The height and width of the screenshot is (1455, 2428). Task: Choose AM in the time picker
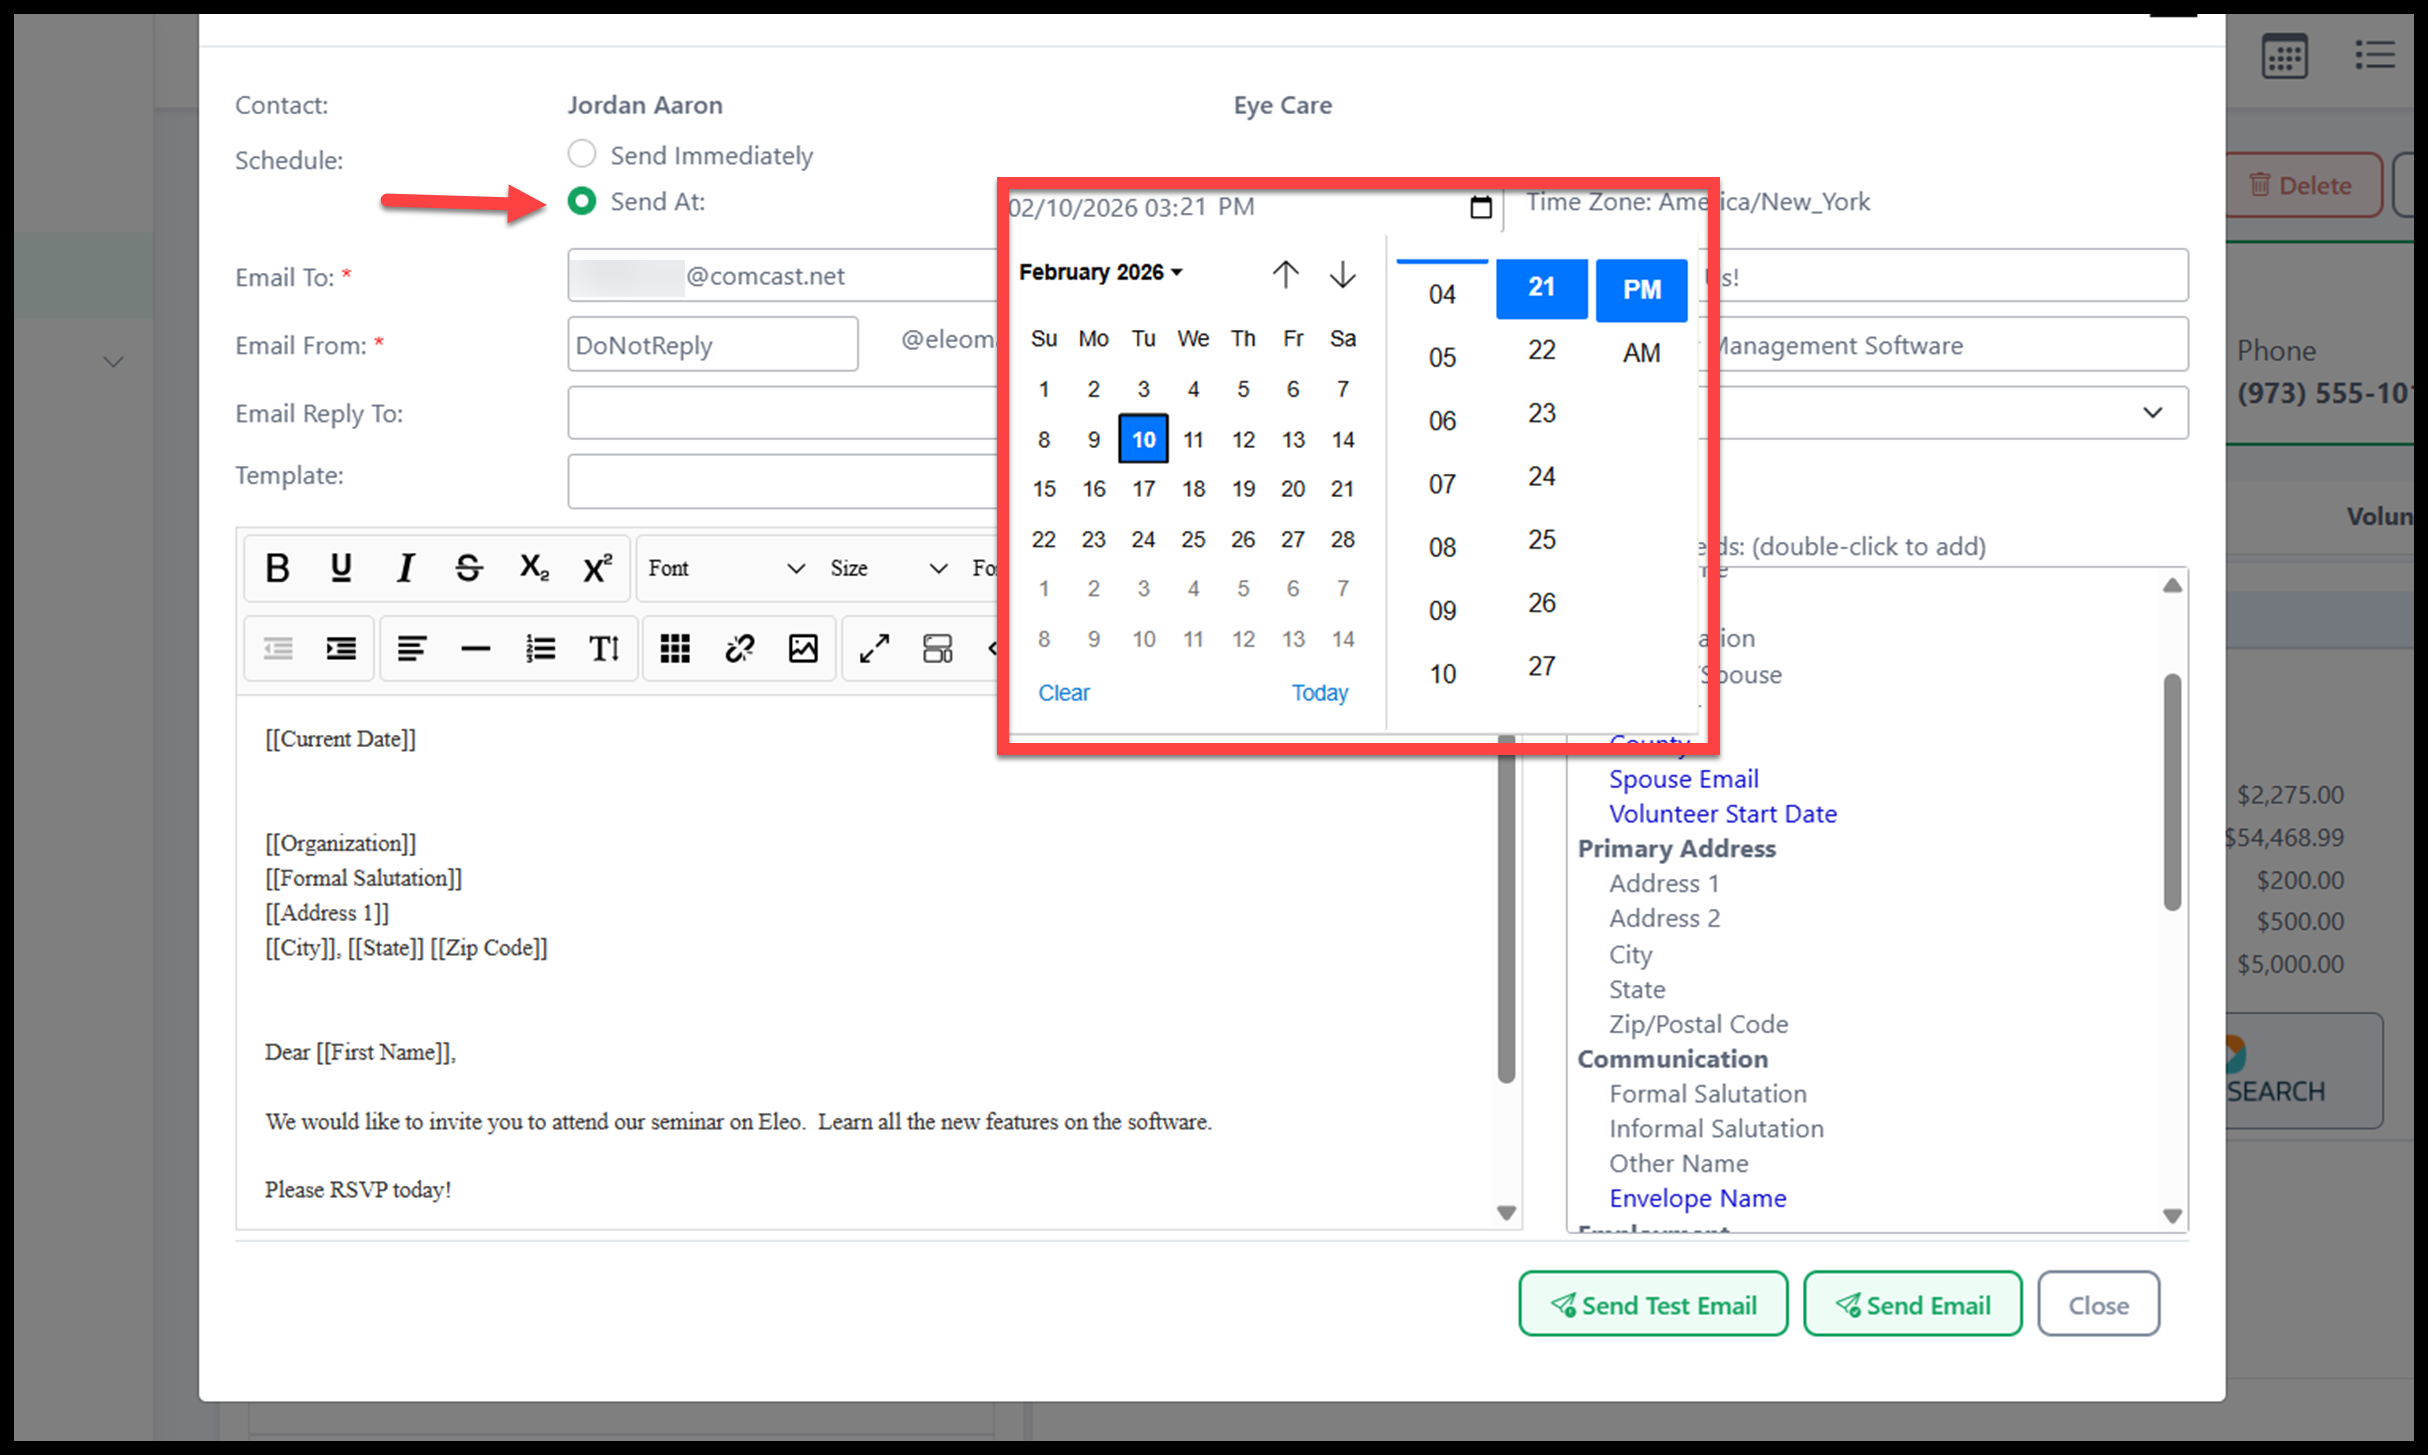click(1641, 353)
